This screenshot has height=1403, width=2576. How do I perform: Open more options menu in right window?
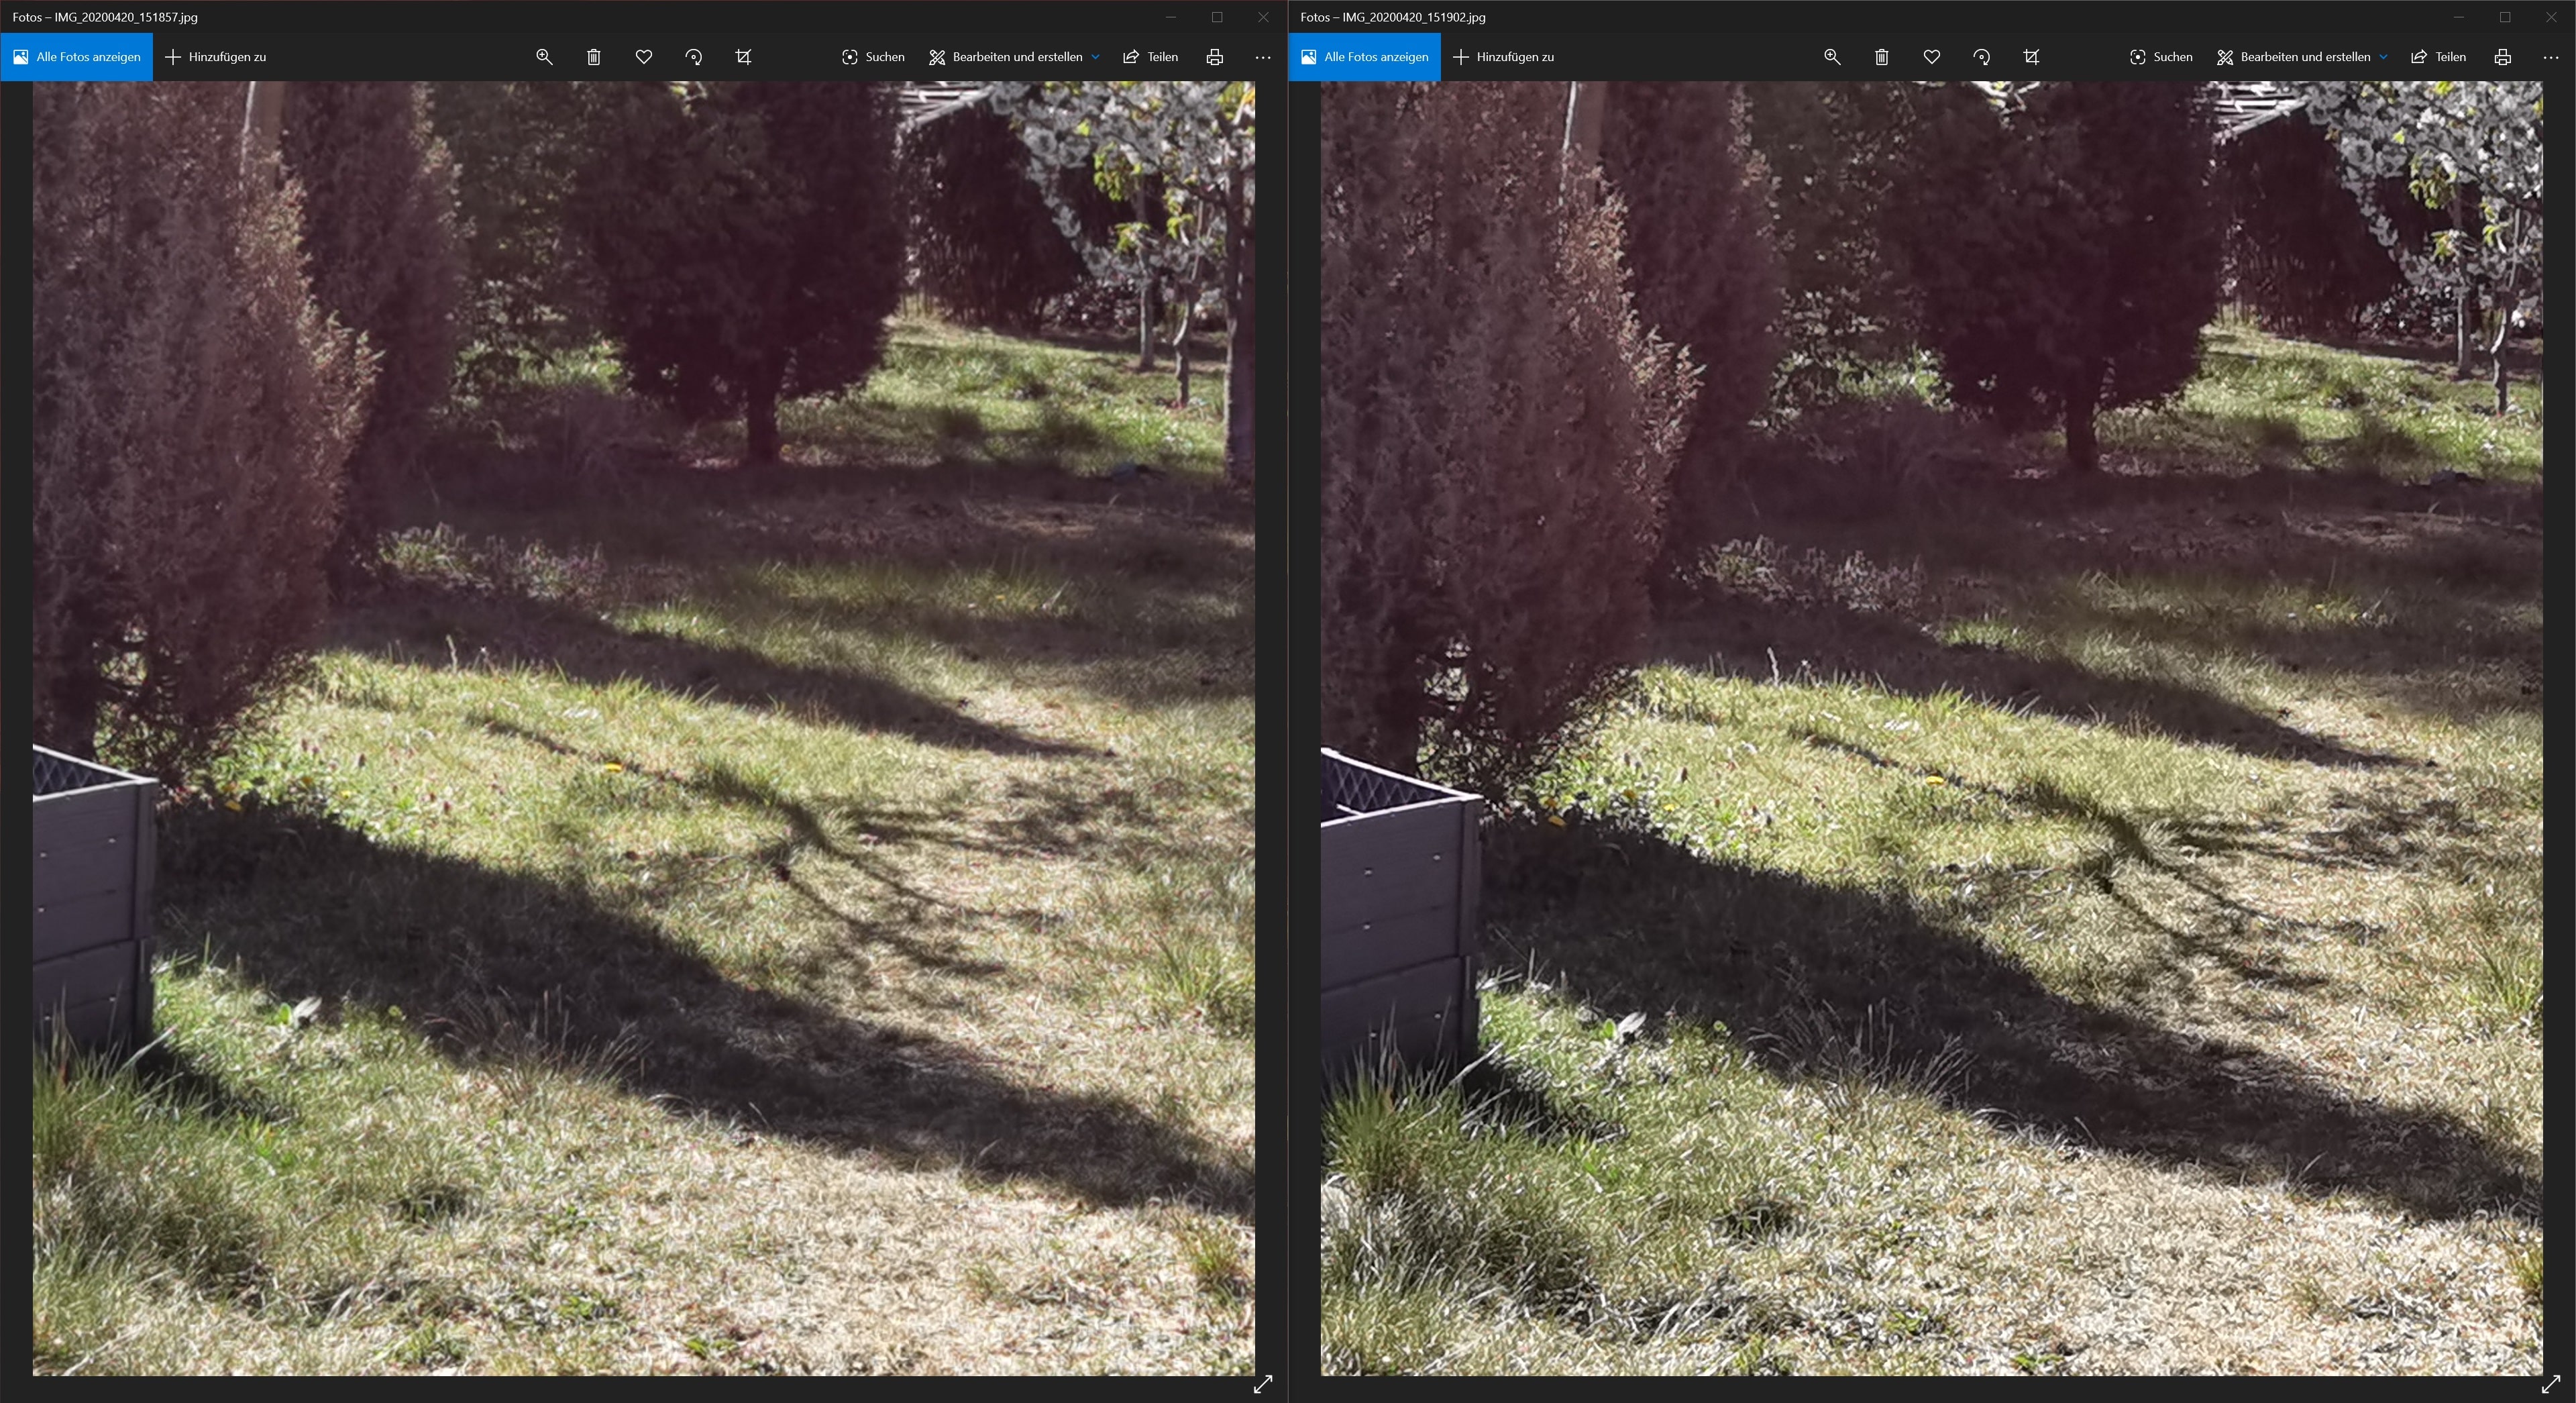tap(2551, 57)
